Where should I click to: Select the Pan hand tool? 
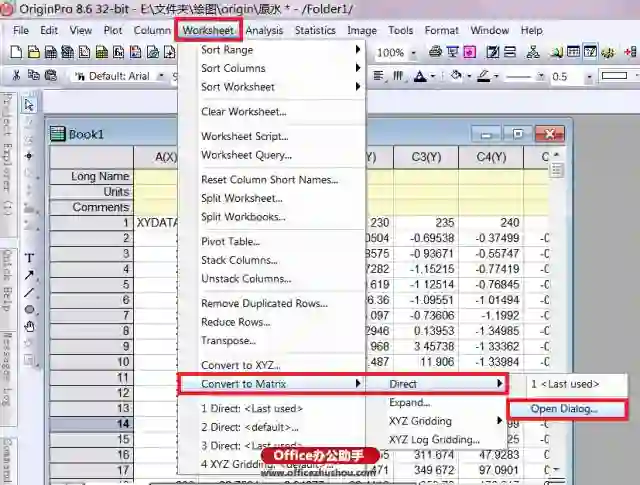(29, 327)
